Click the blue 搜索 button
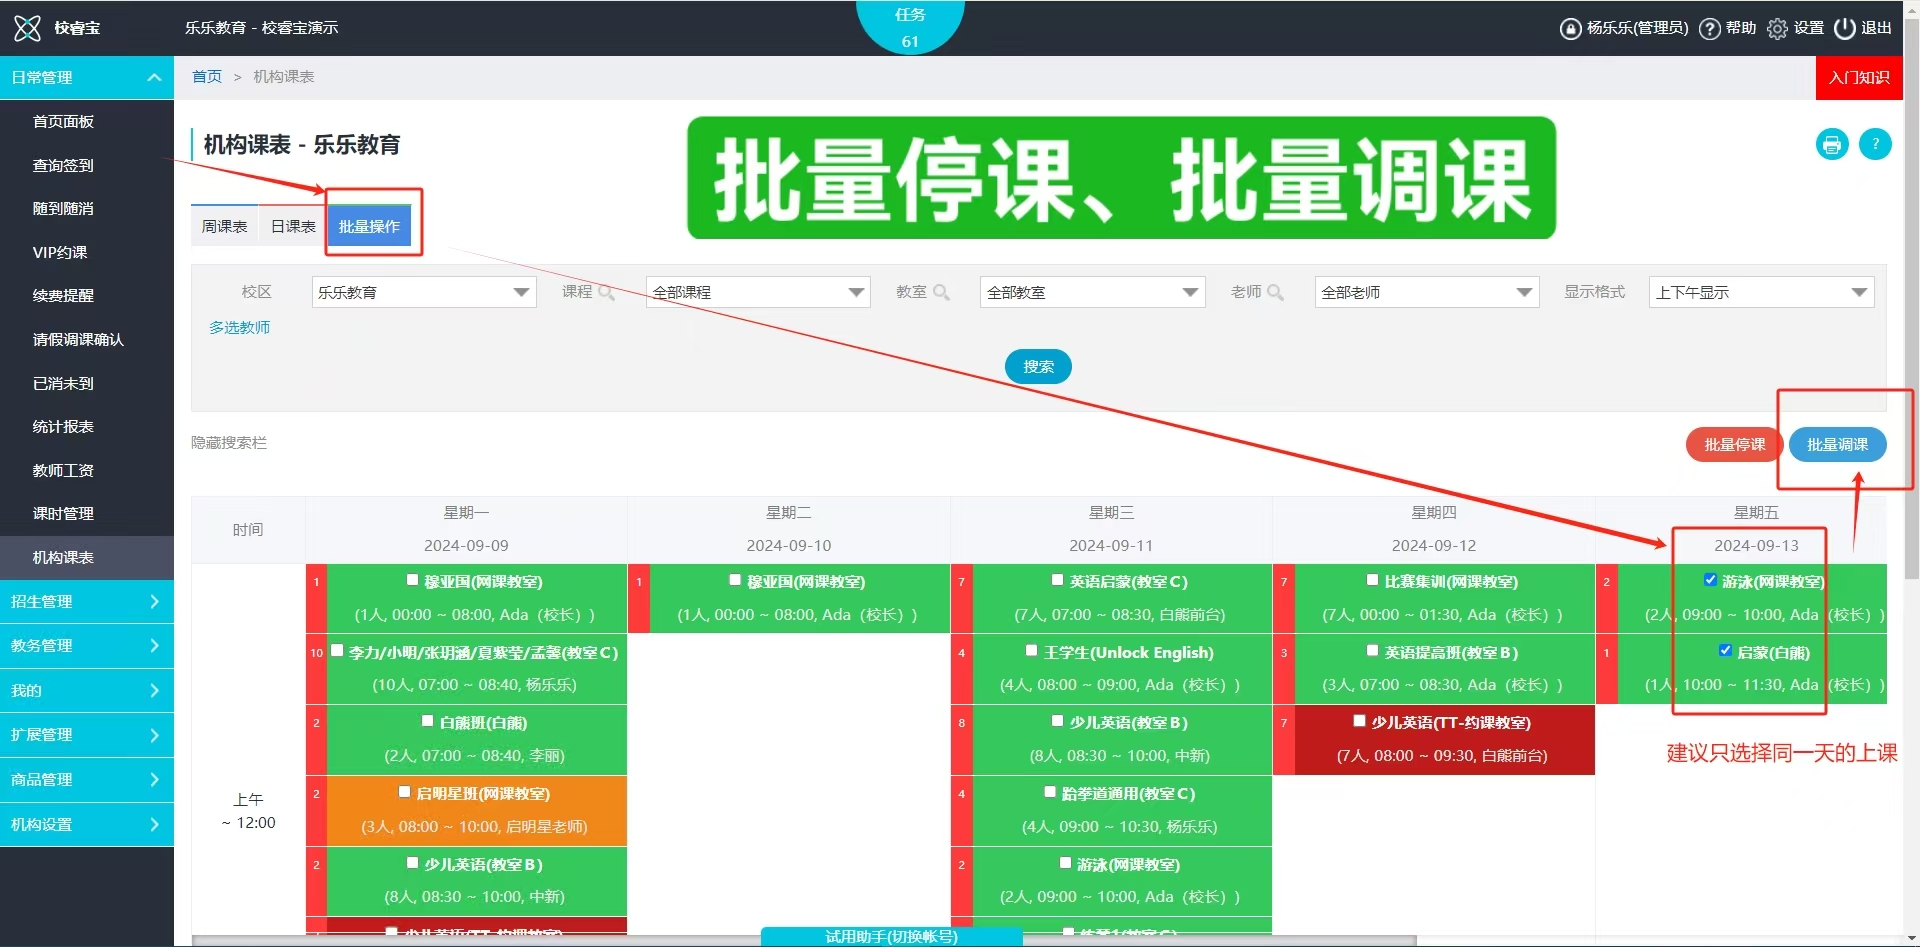The height and width of the screenshot is (947, 1920). point(1037,367)
